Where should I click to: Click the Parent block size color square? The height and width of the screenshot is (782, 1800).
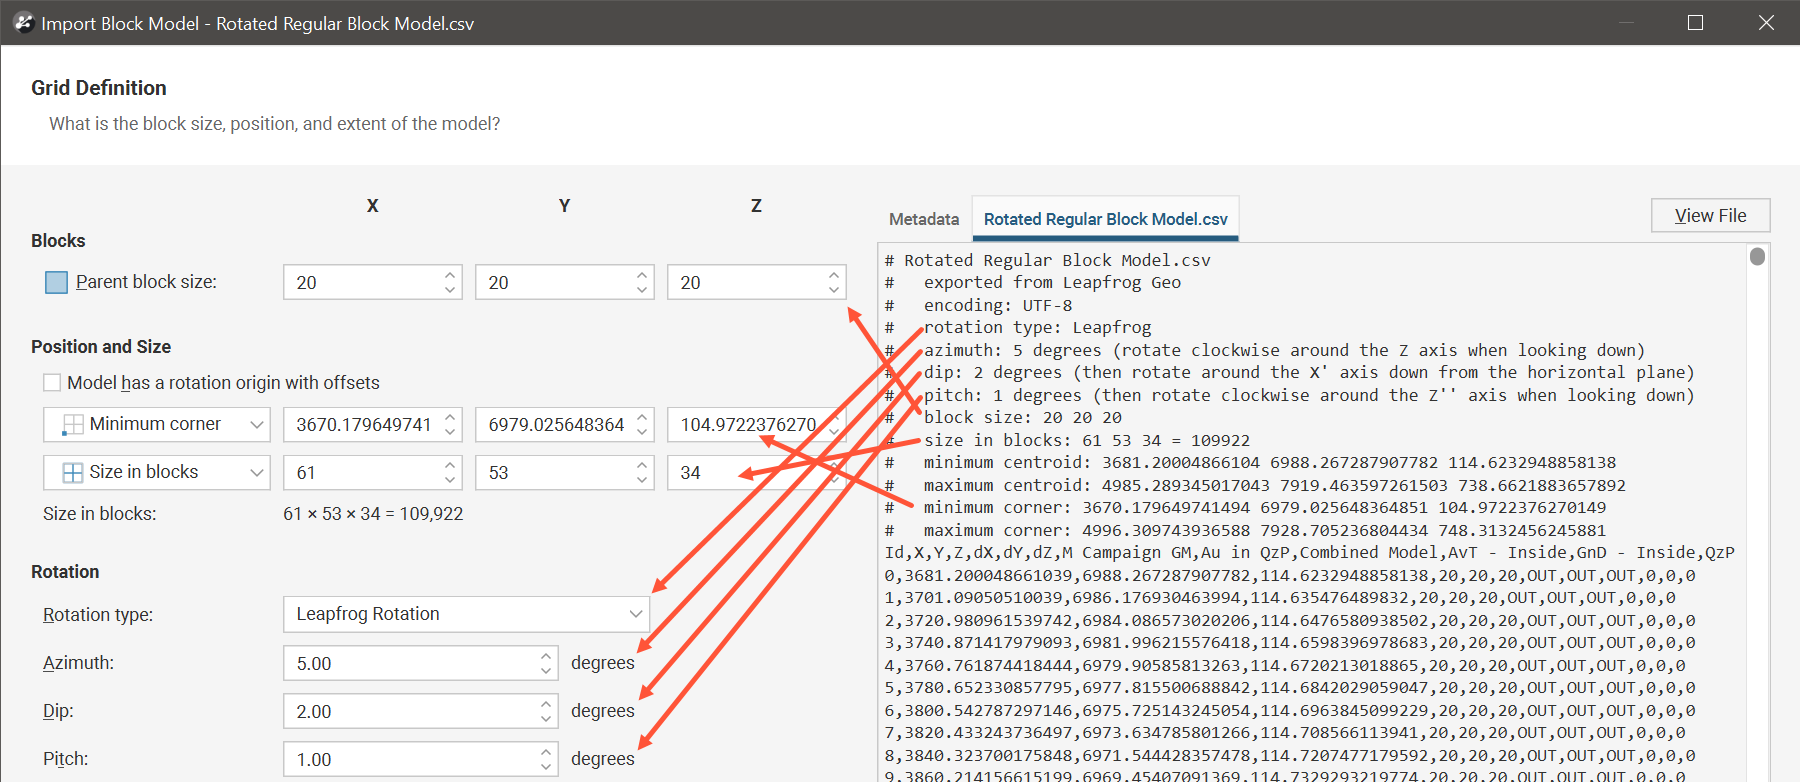point(56,283)
